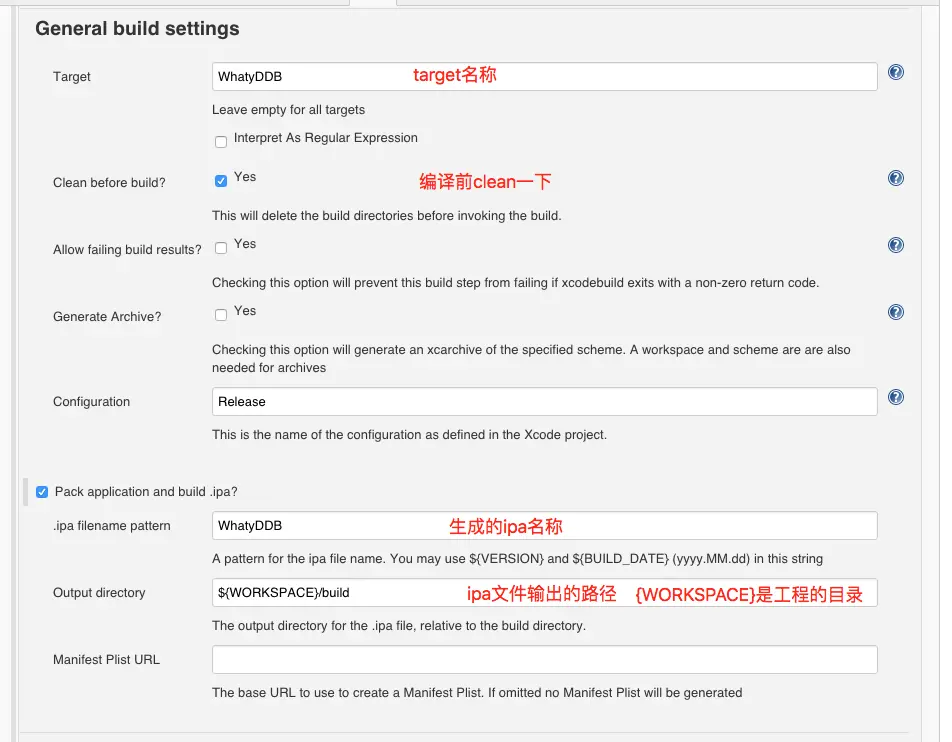
Task: Focus the Configuration field showing Release
Action: coord(545,401)
